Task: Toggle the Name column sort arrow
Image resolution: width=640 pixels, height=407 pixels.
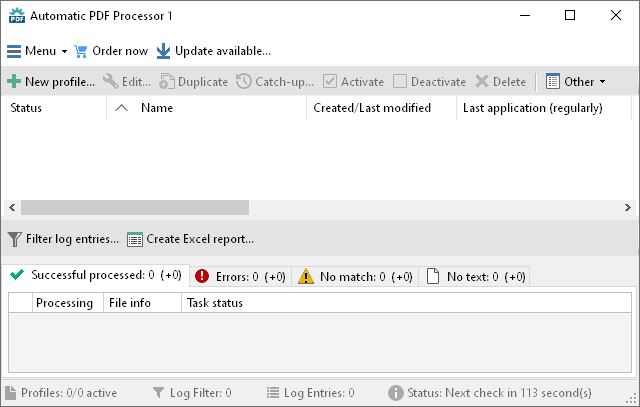Action: coord(122,108)
